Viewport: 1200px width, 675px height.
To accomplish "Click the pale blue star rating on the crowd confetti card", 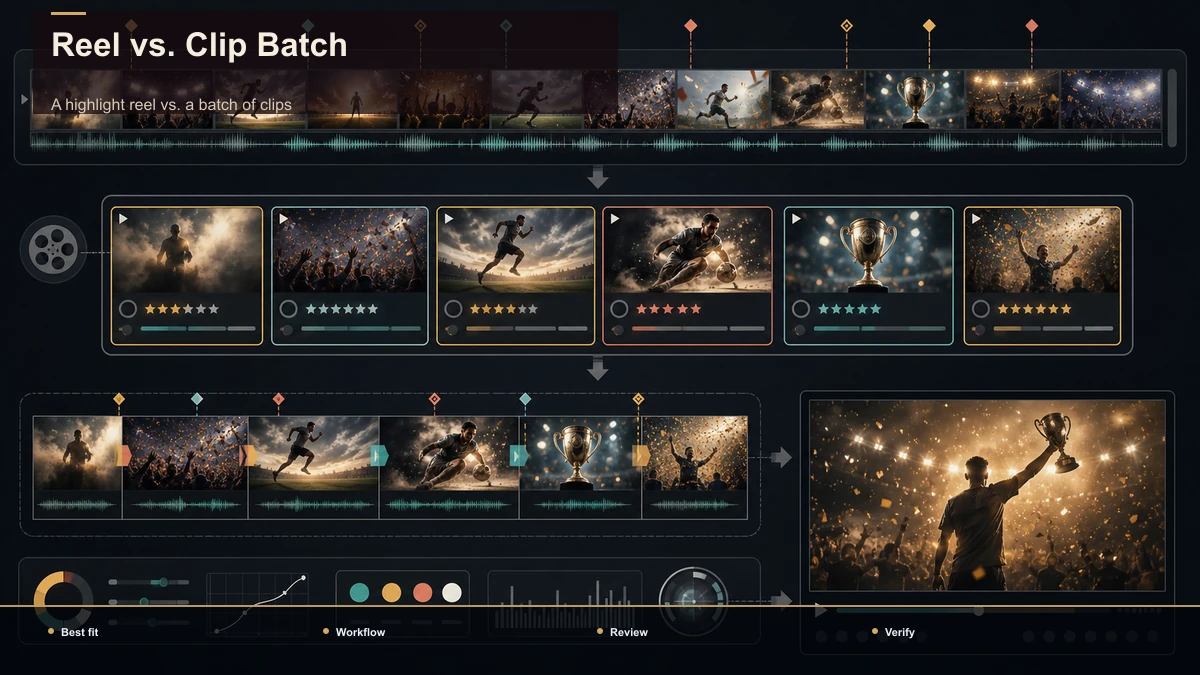I will [342, 309].
